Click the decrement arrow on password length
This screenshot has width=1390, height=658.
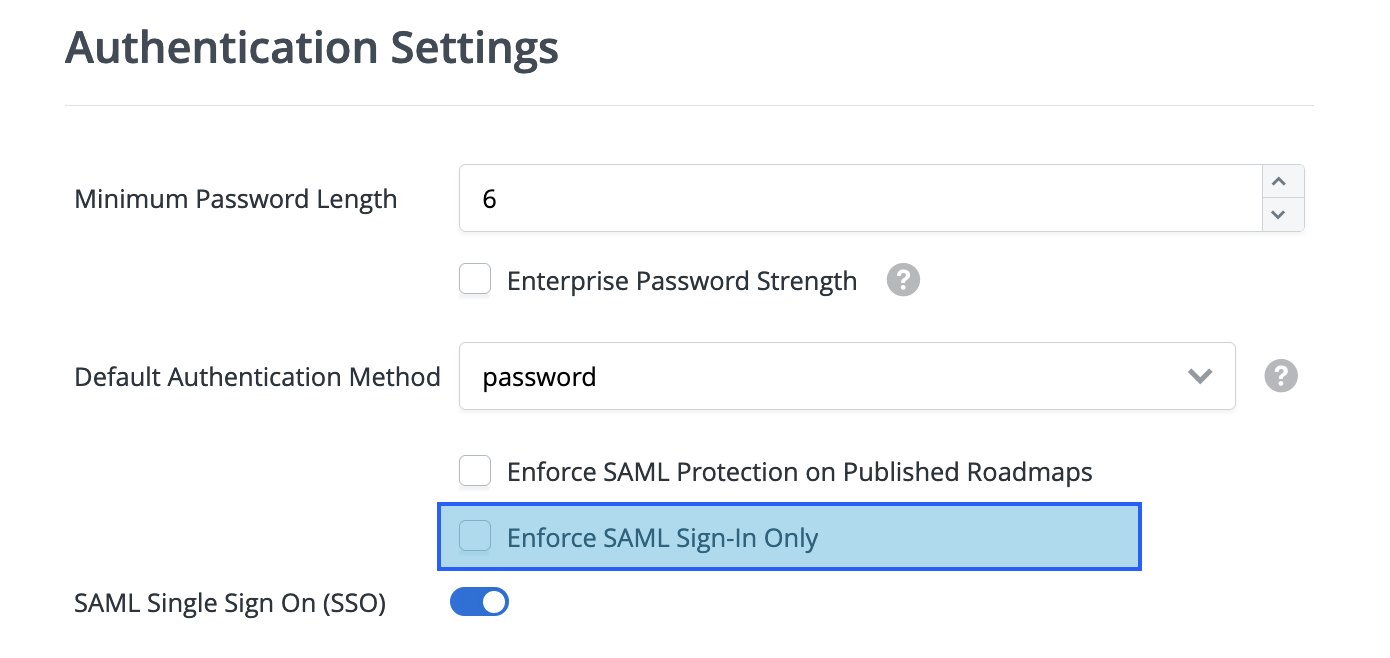(1280, 215)
